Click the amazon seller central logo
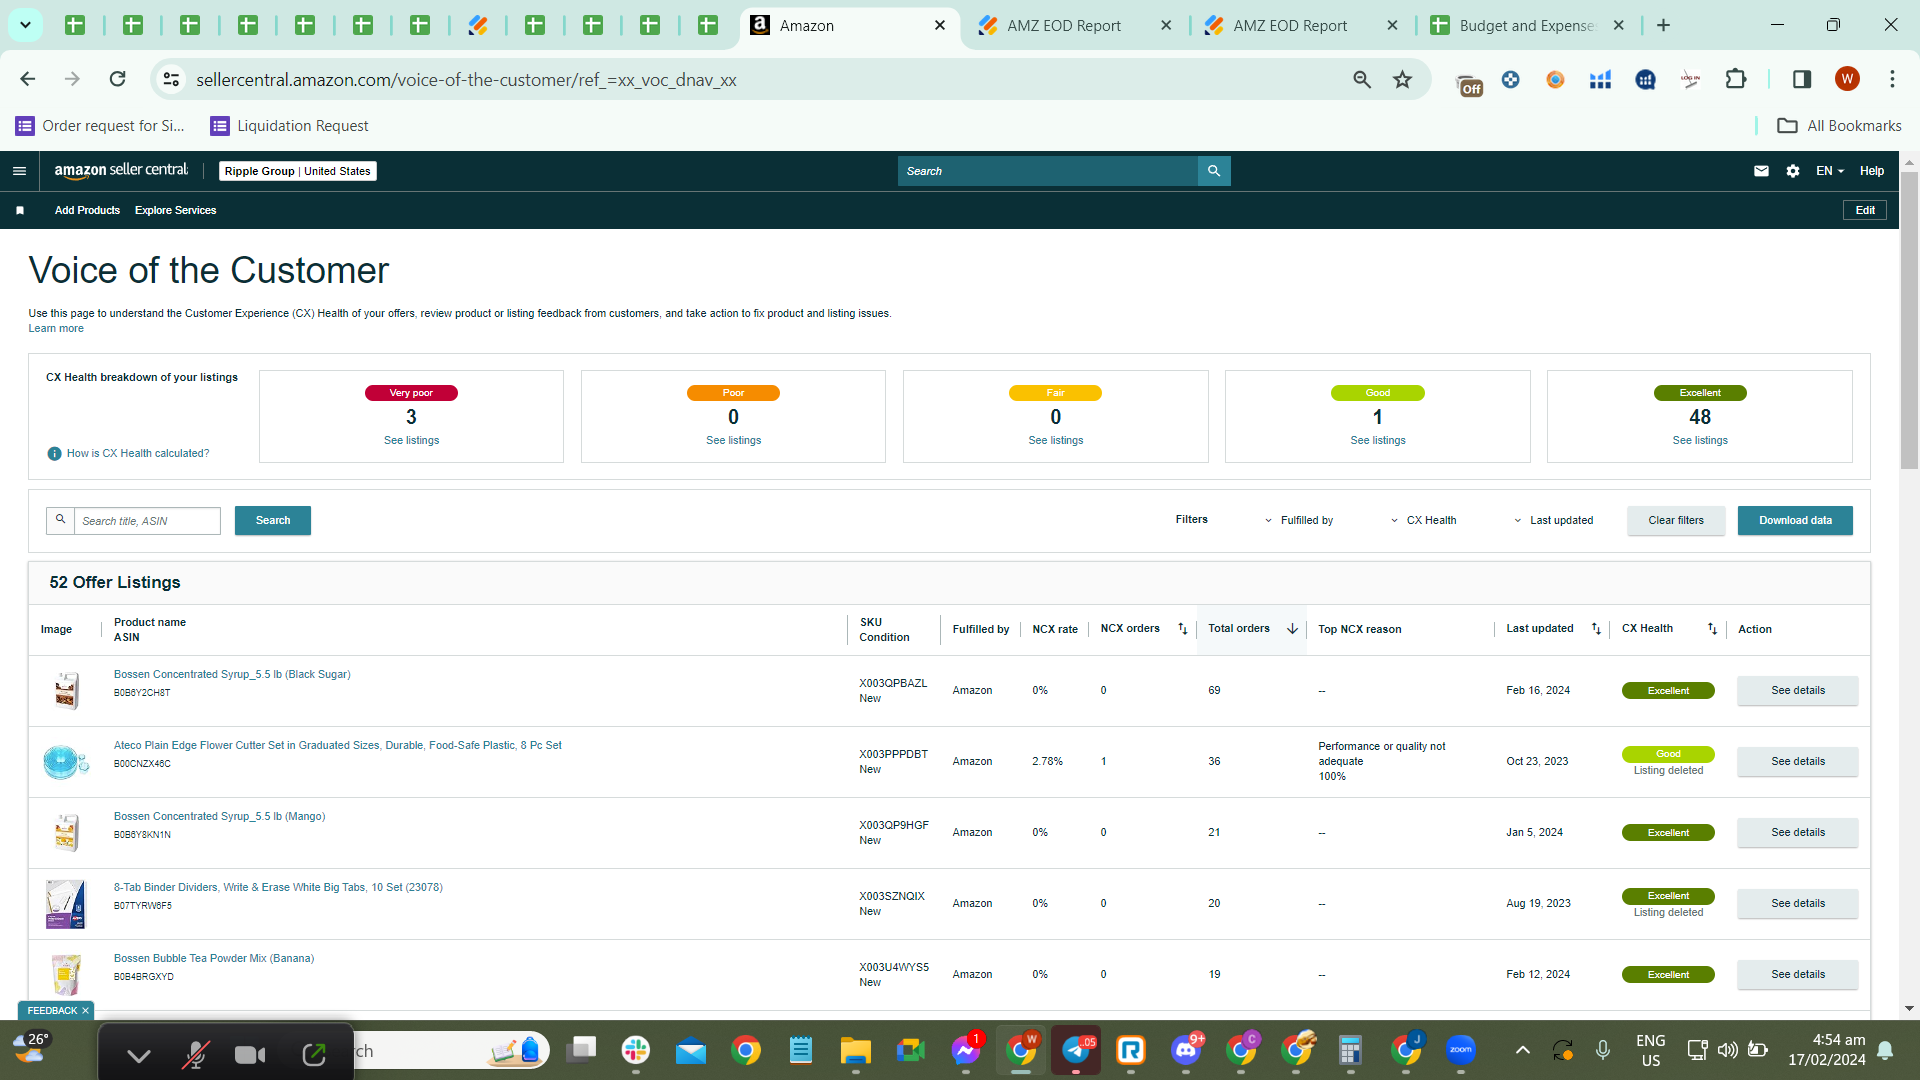 [121, 171]
